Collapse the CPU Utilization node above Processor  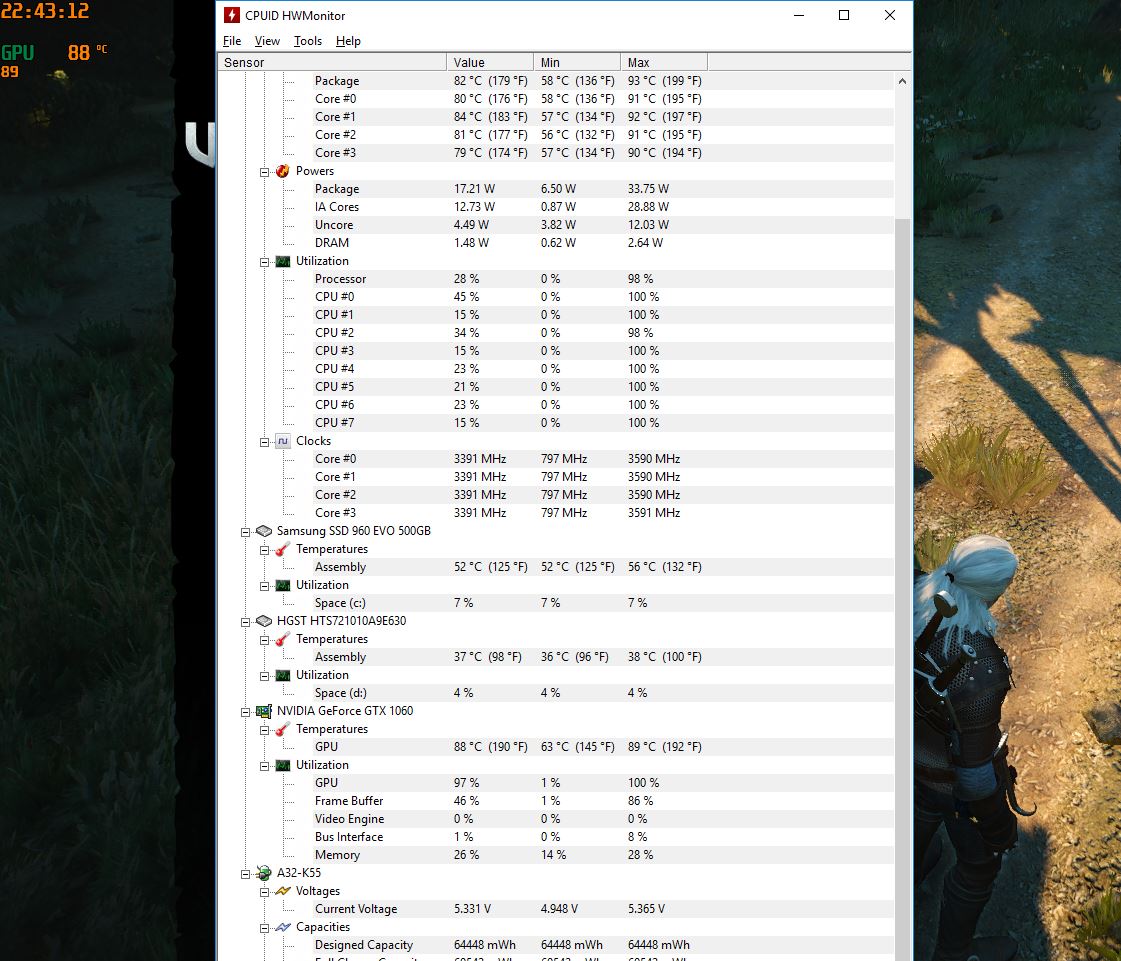pos(265,262)
